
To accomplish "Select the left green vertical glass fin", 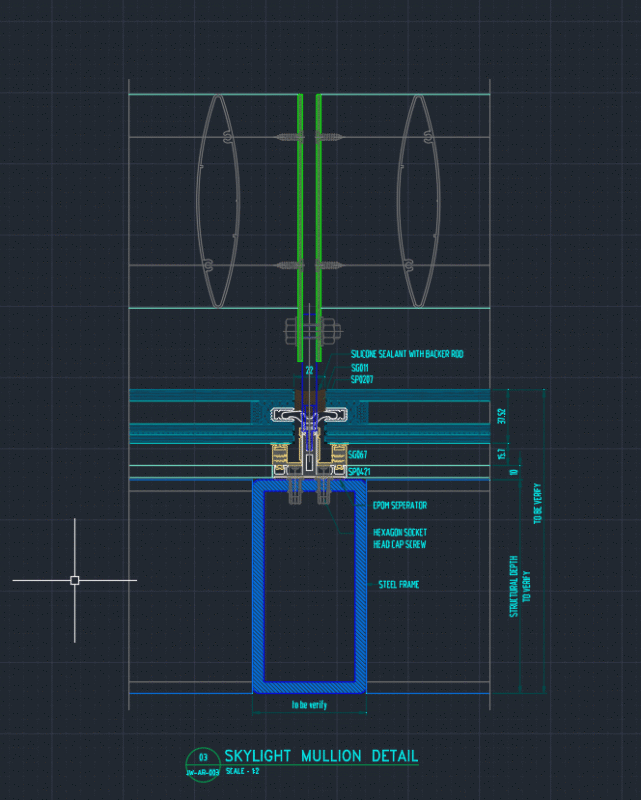I will (300, 227).
